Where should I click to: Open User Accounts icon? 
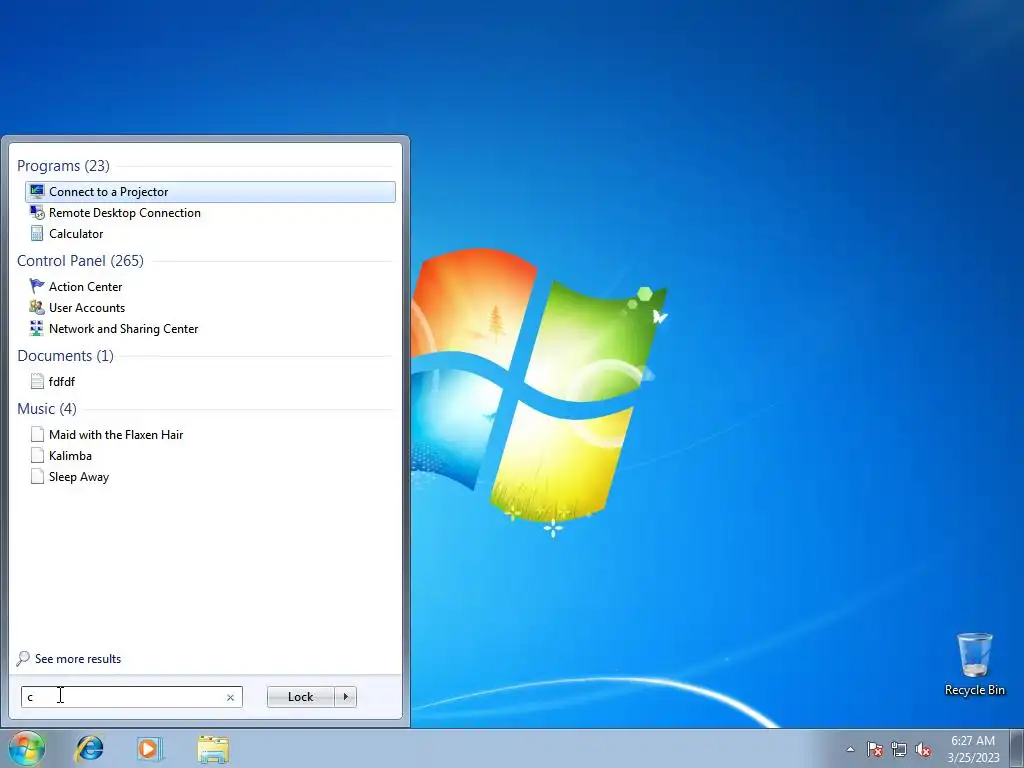coord(37,307)
